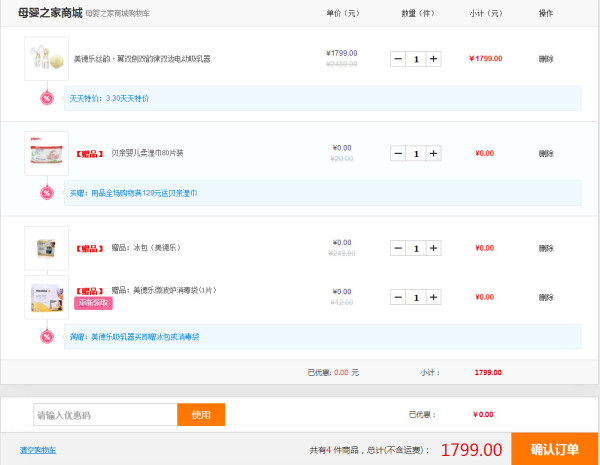
Task: Increase quantity of 美德乐丝韵 breast pump
Action: (x=434, y=59)
